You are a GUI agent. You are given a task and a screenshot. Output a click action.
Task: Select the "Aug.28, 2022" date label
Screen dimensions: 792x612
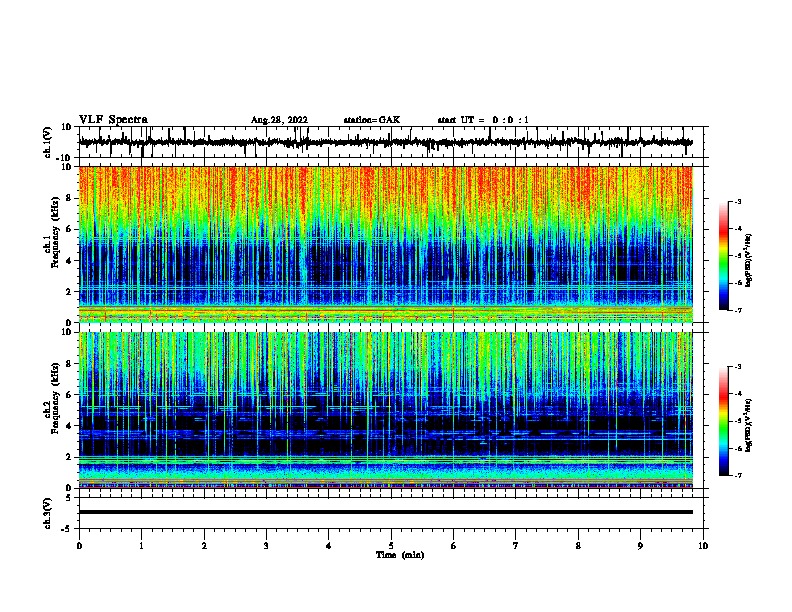(279, 120)
